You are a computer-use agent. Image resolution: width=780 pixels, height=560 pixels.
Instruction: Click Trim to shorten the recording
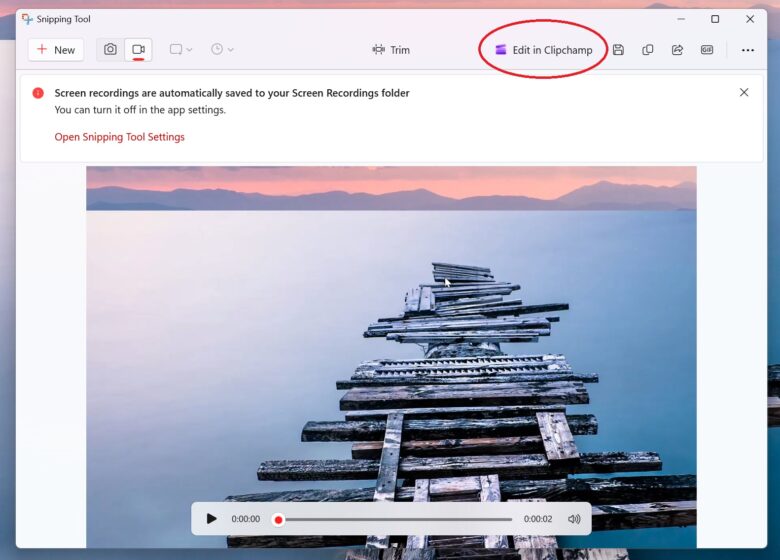pos(391,50)
